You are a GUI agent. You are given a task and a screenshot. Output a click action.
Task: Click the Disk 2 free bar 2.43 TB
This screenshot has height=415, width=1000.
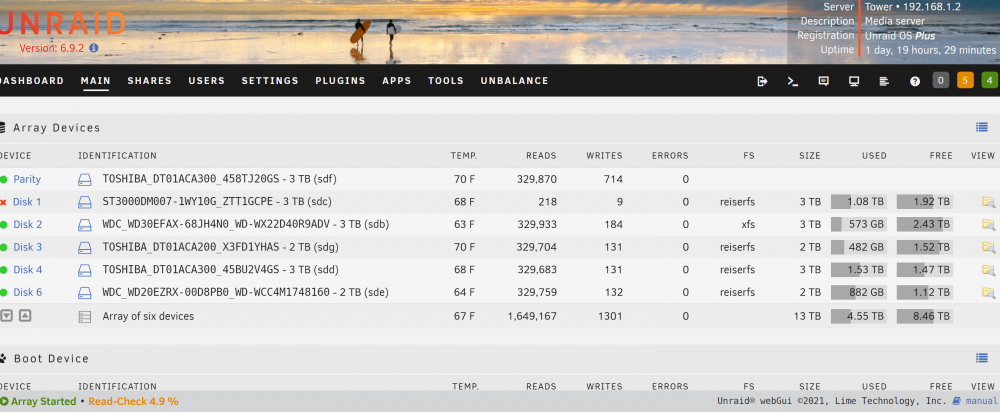(x=925, y=224)
